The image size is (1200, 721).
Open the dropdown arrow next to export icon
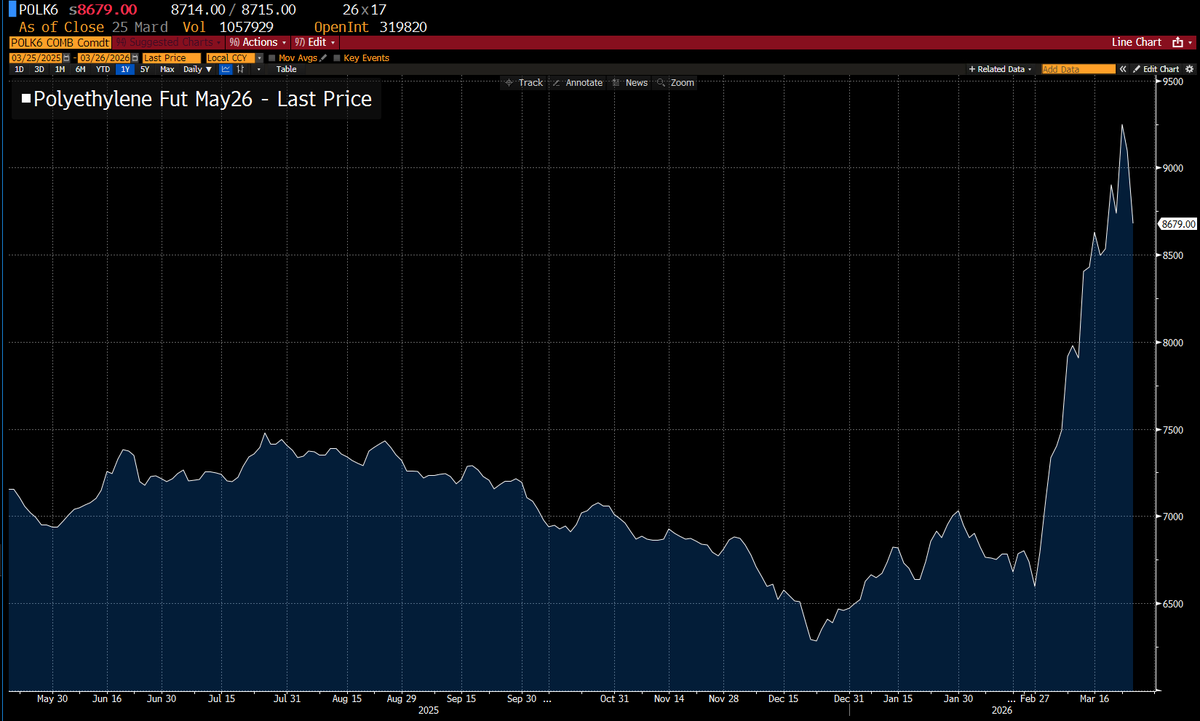tap(1190, 43)
